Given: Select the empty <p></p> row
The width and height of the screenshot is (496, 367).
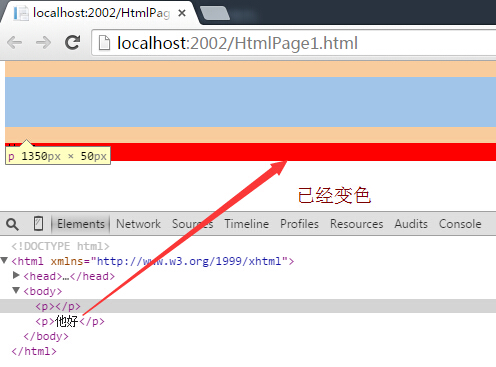Looking at the screenshot, I should [248, 306].
